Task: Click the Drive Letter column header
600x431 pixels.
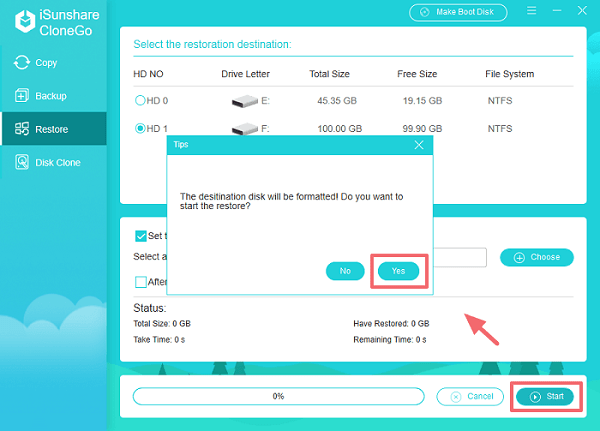Action: point(245,74)
